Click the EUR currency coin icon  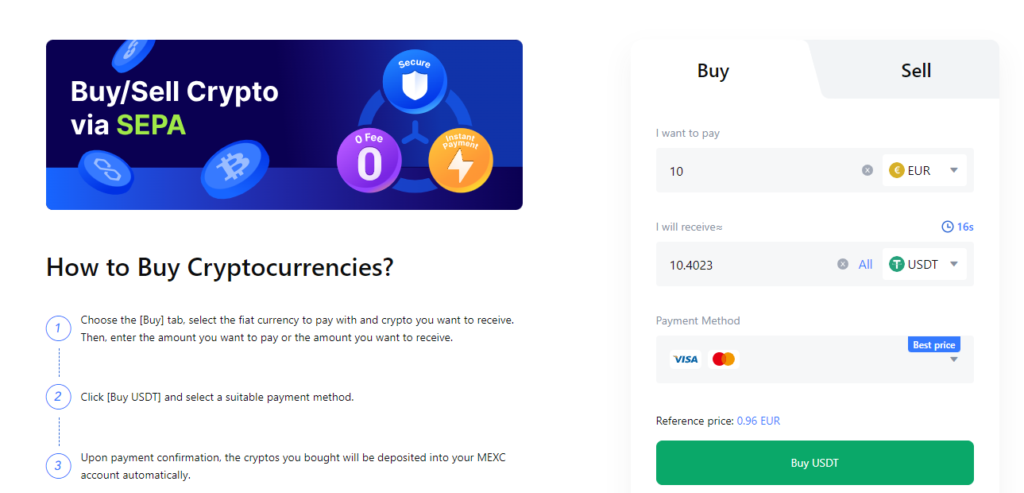(896, 170)
